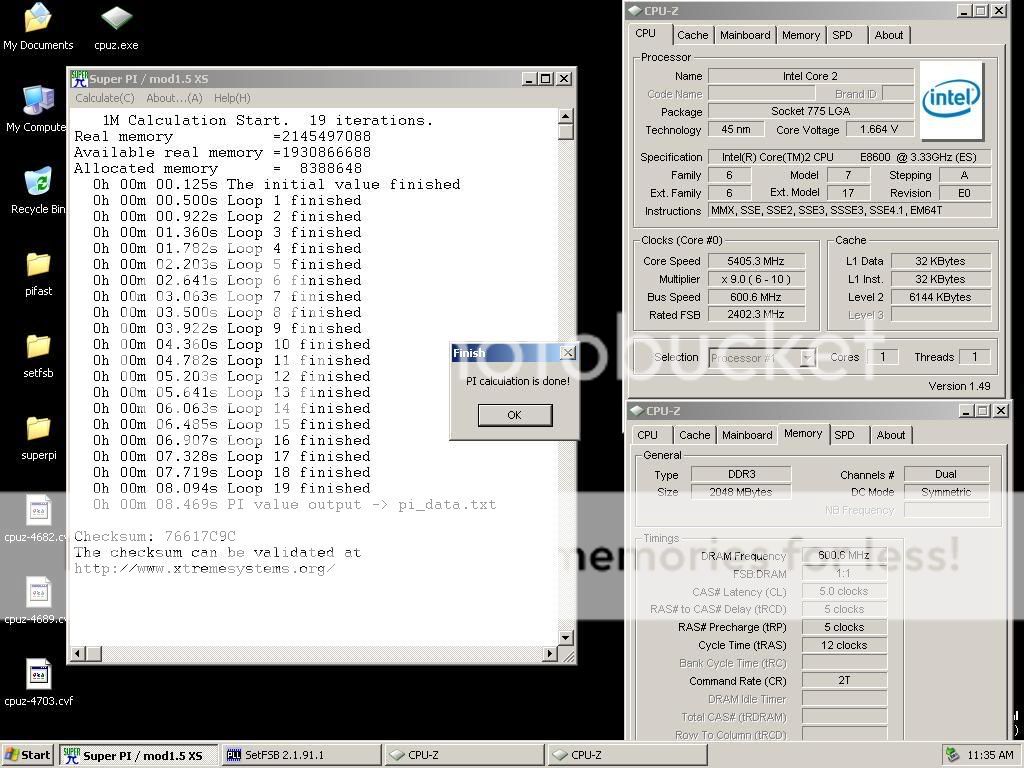The image size is (1024, 768).
Task: Click the Bus Speed 600.6 MHz value
Action: point(756,297)
